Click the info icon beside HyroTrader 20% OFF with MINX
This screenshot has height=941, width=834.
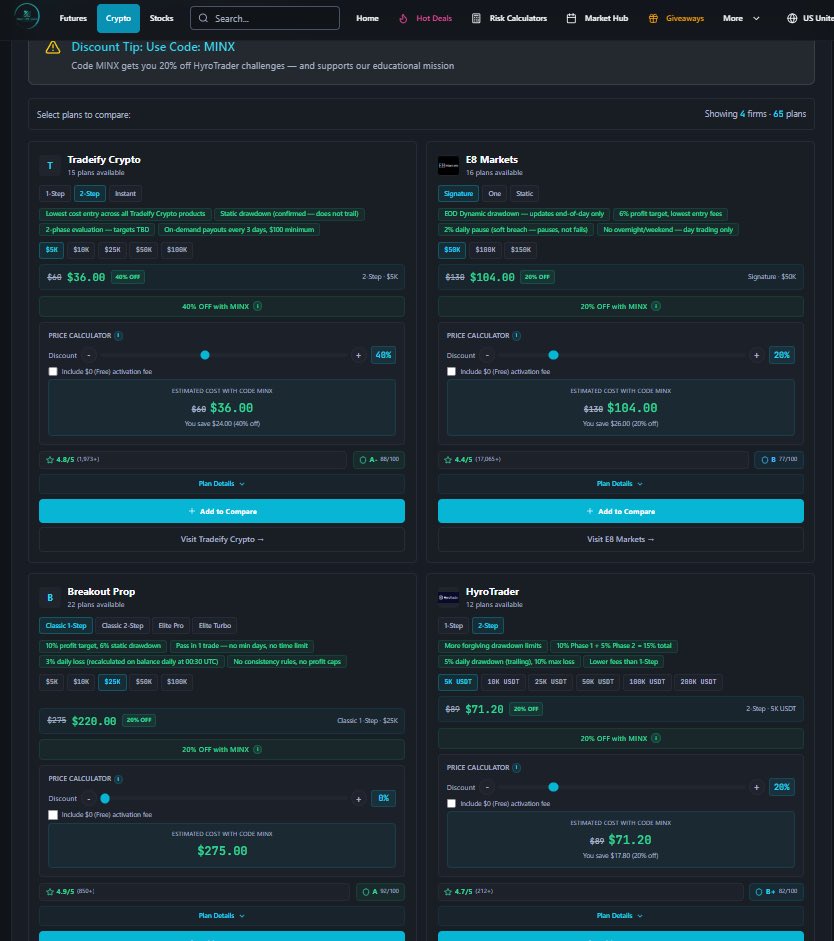(656, 738)
